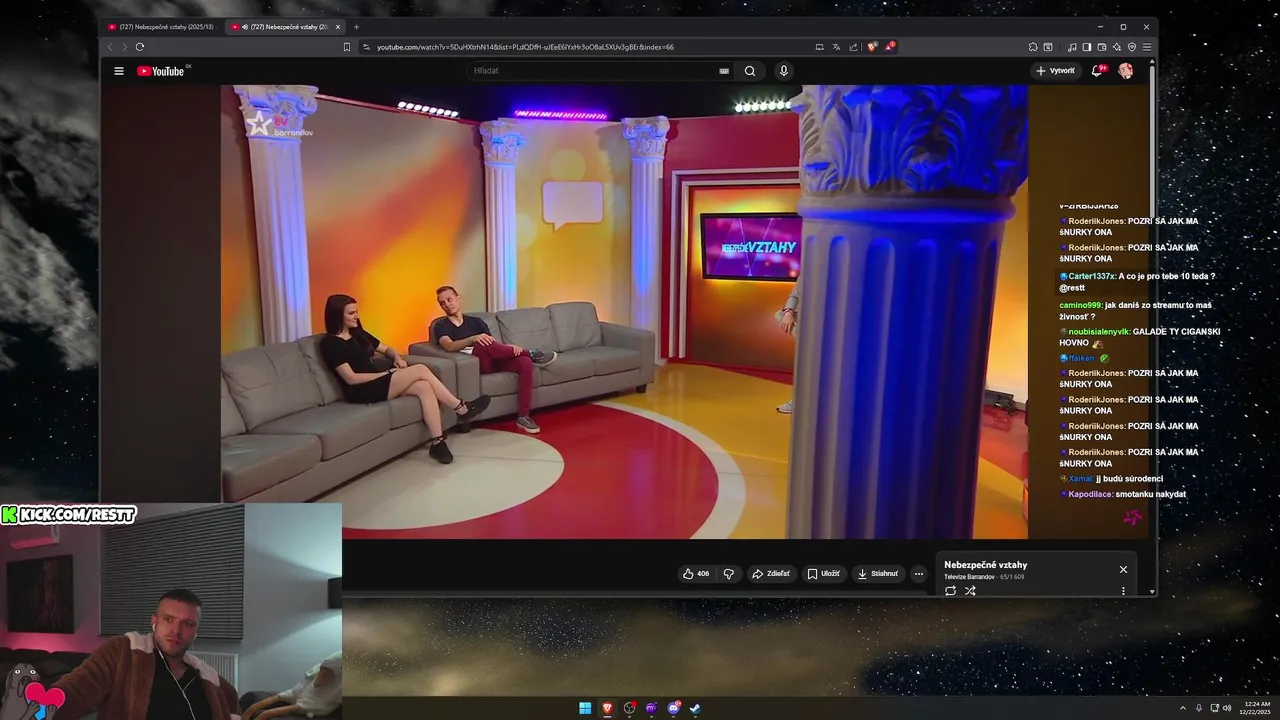The height and width of the screenshot is (720, 1280).
Task: Go back in browser history
Action: click(x=110, y=47)
